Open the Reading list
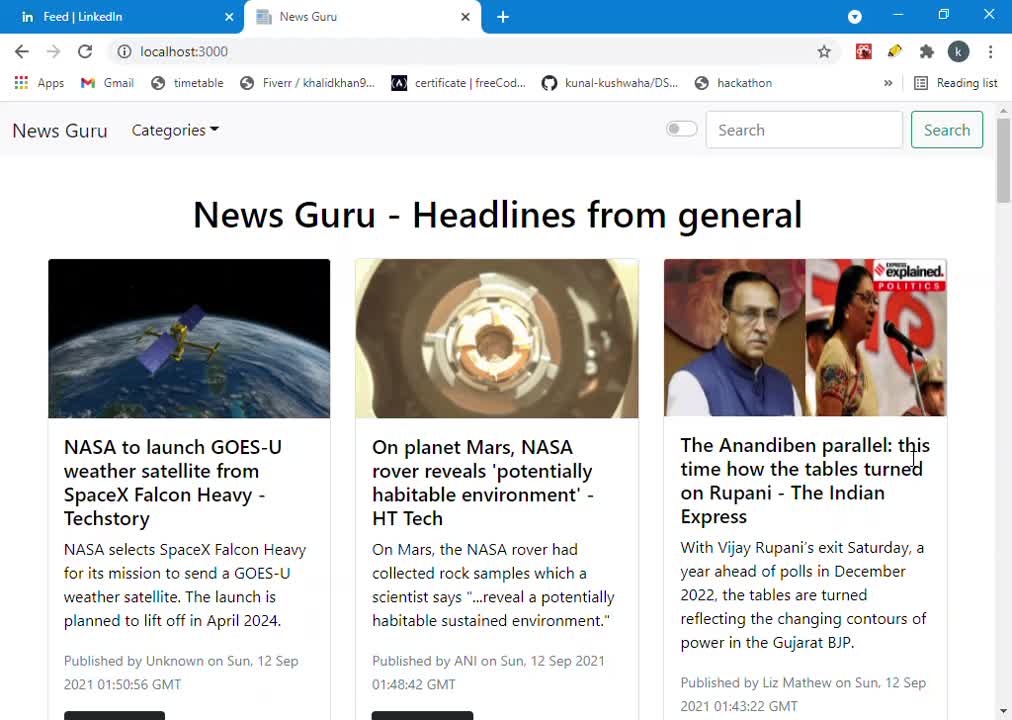Viewport: 1012px width, 720px height. click(x=956, y=83)
